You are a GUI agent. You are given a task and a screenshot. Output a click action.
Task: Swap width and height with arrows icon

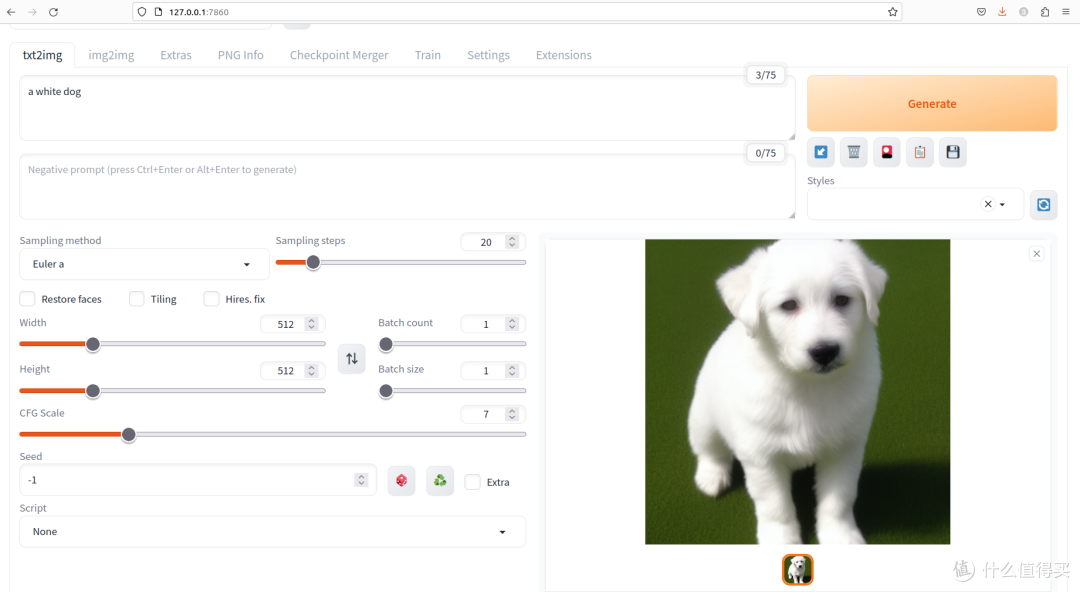[x=351, y=358]
